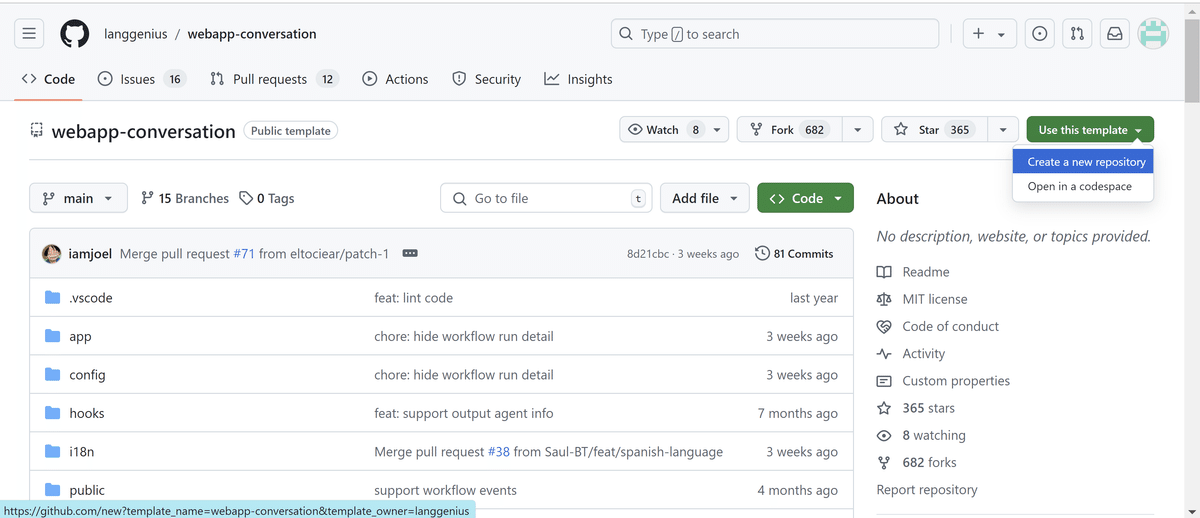Open the Activity link
The width and height of the screenshot is (1200, 518).
pos(911,353)
